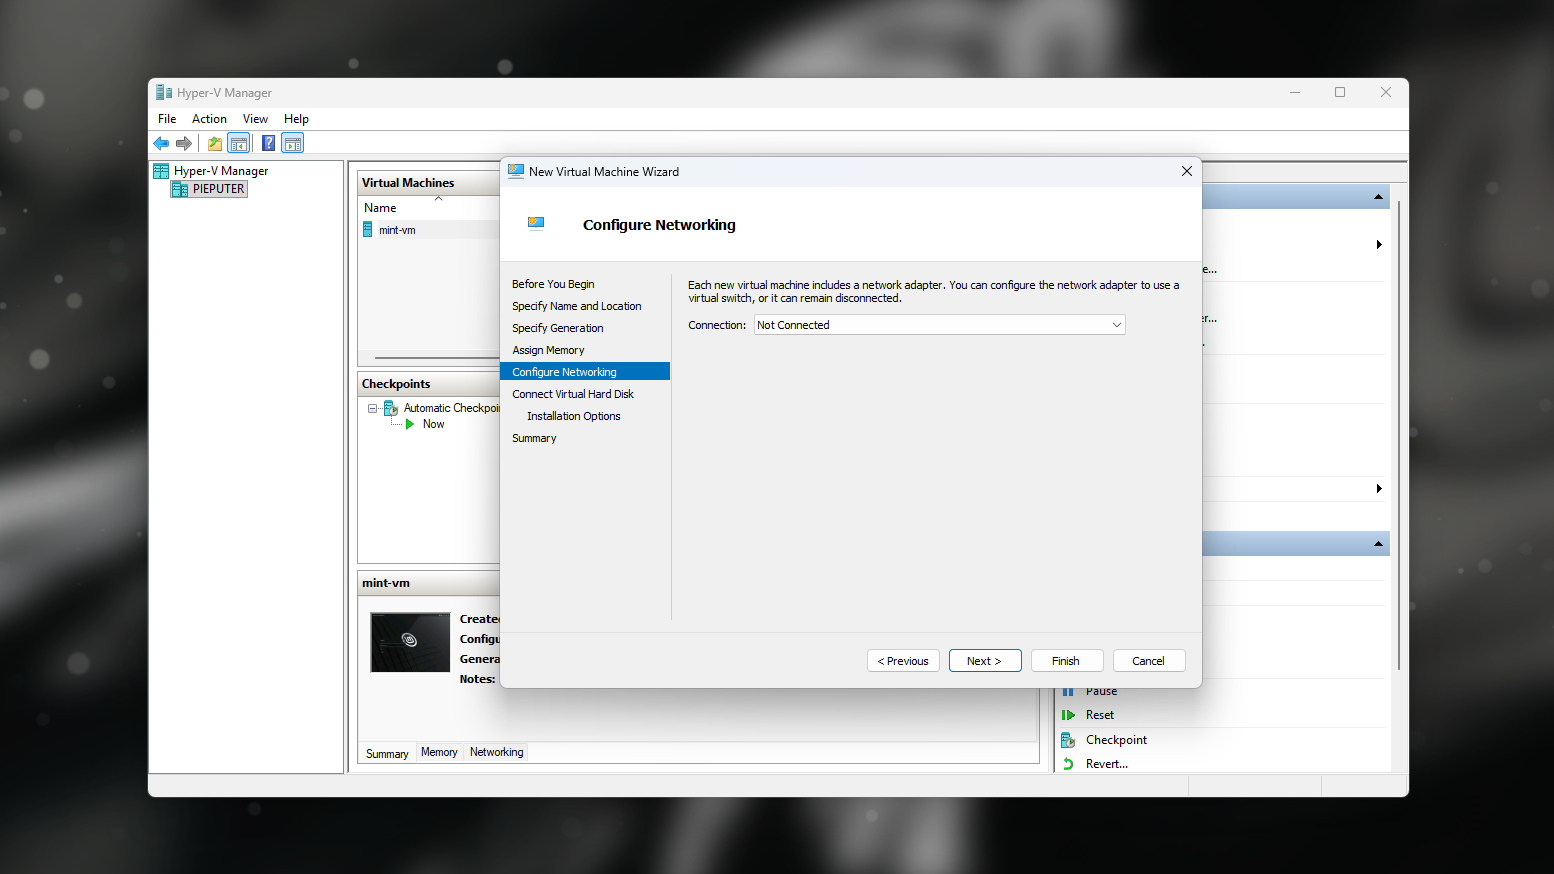Collapse the lower Actions pane section arrow
Screen dimensions: 1554x874
click(x=1378, y=544)
